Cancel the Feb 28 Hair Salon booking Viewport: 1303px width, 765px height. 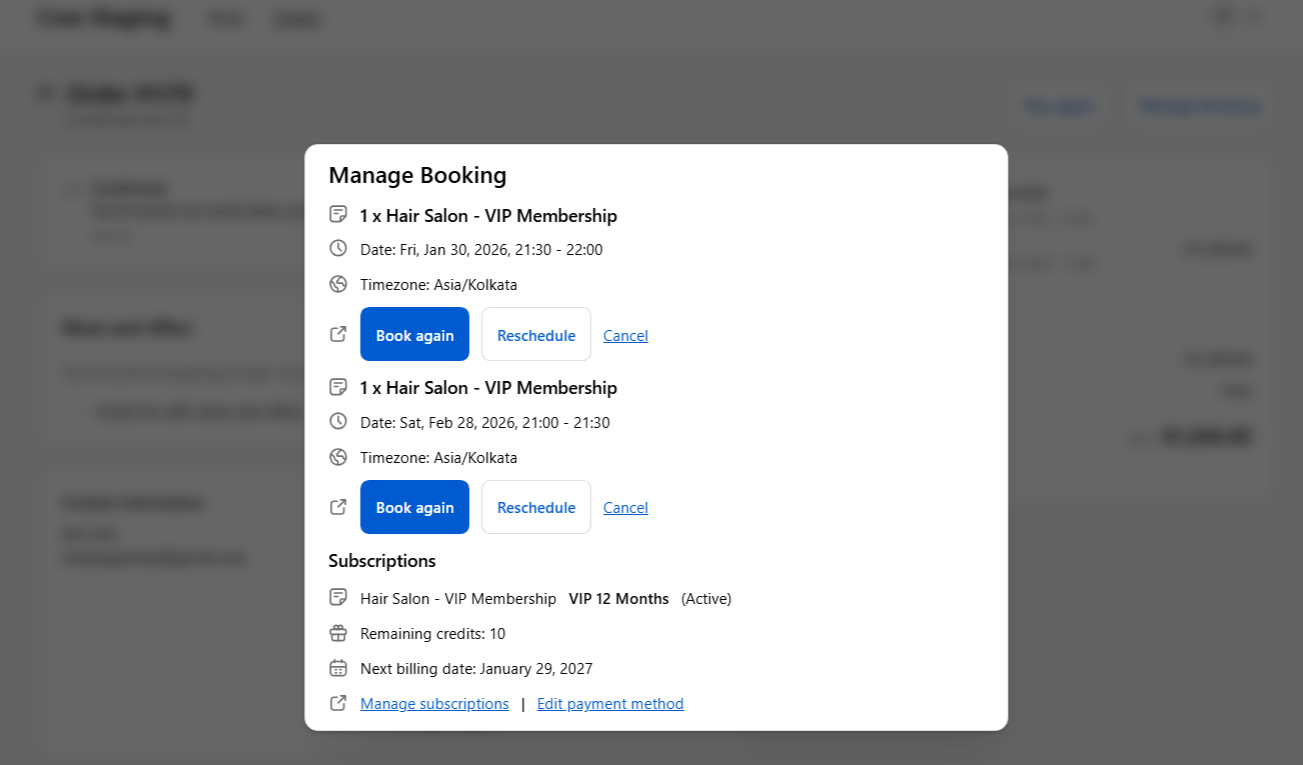[x=625, y=508]
